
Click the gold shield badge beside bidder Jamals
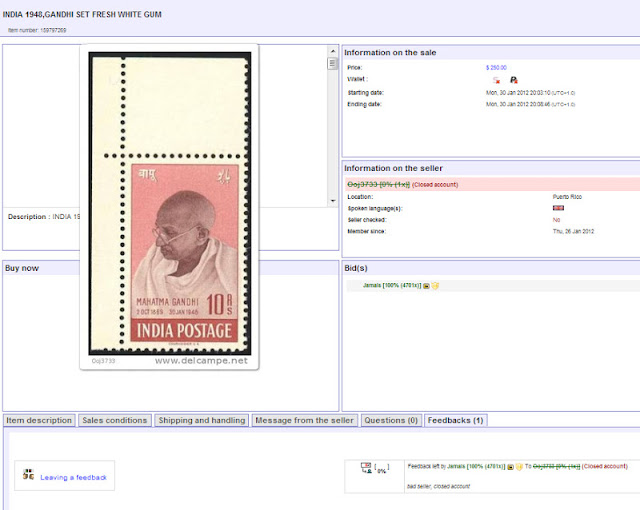435,286
